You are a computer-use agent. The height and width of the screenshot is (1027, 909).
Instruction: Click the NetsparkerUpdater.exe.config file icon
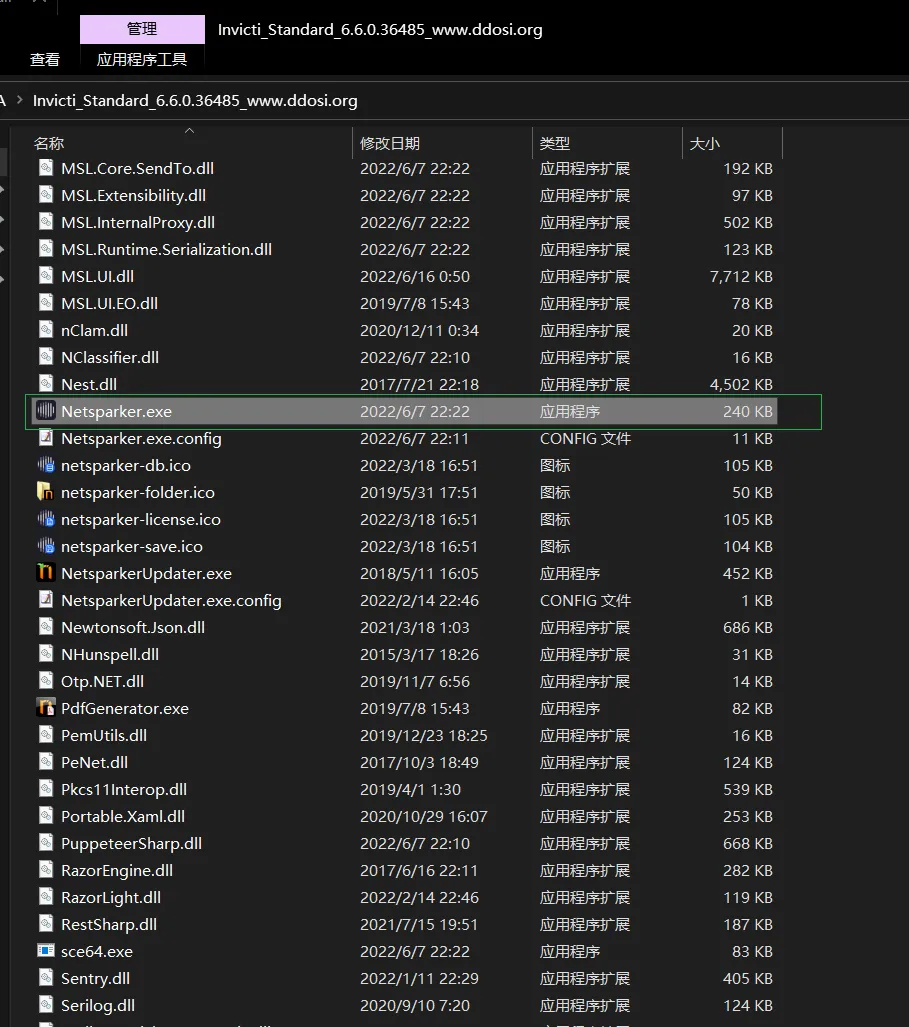coord(46,599)
